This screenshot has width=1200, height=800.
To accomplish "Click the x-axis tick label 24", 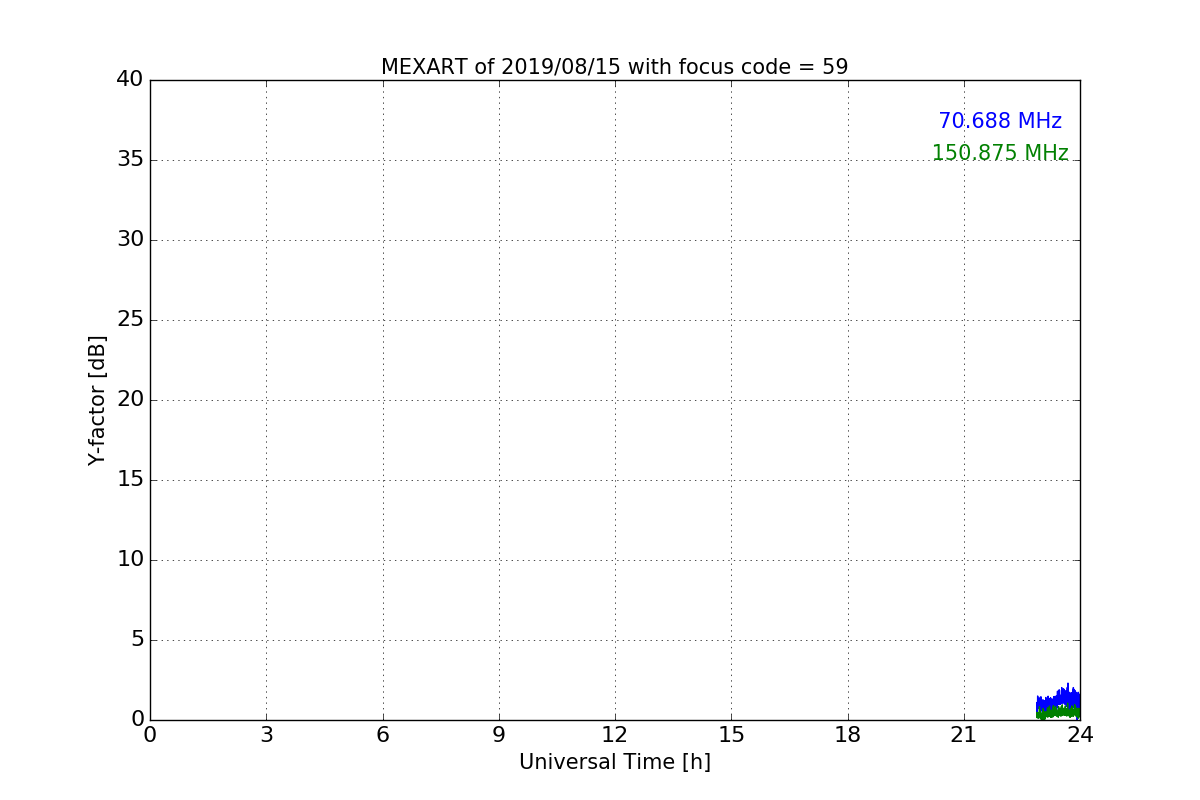I will point(1080,735).
